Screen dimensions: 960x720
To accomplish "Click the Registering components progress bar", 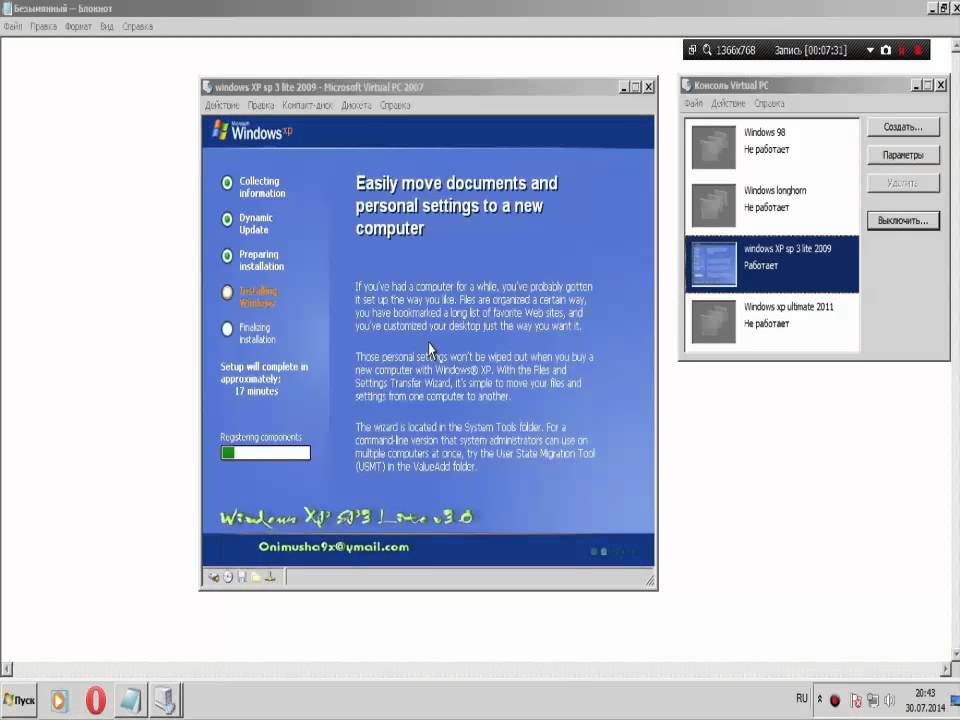I will tap(266, 452).
